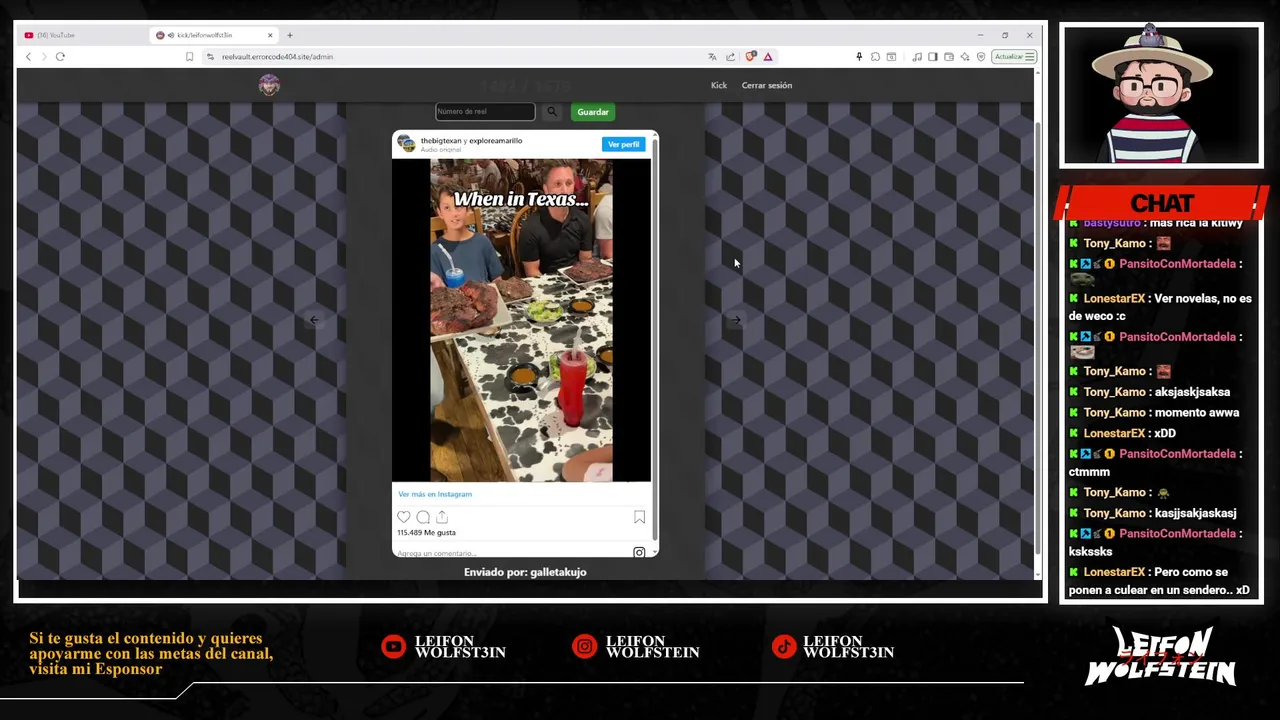Click Tony_Kamo's message momento awwa

(1154, 412)
